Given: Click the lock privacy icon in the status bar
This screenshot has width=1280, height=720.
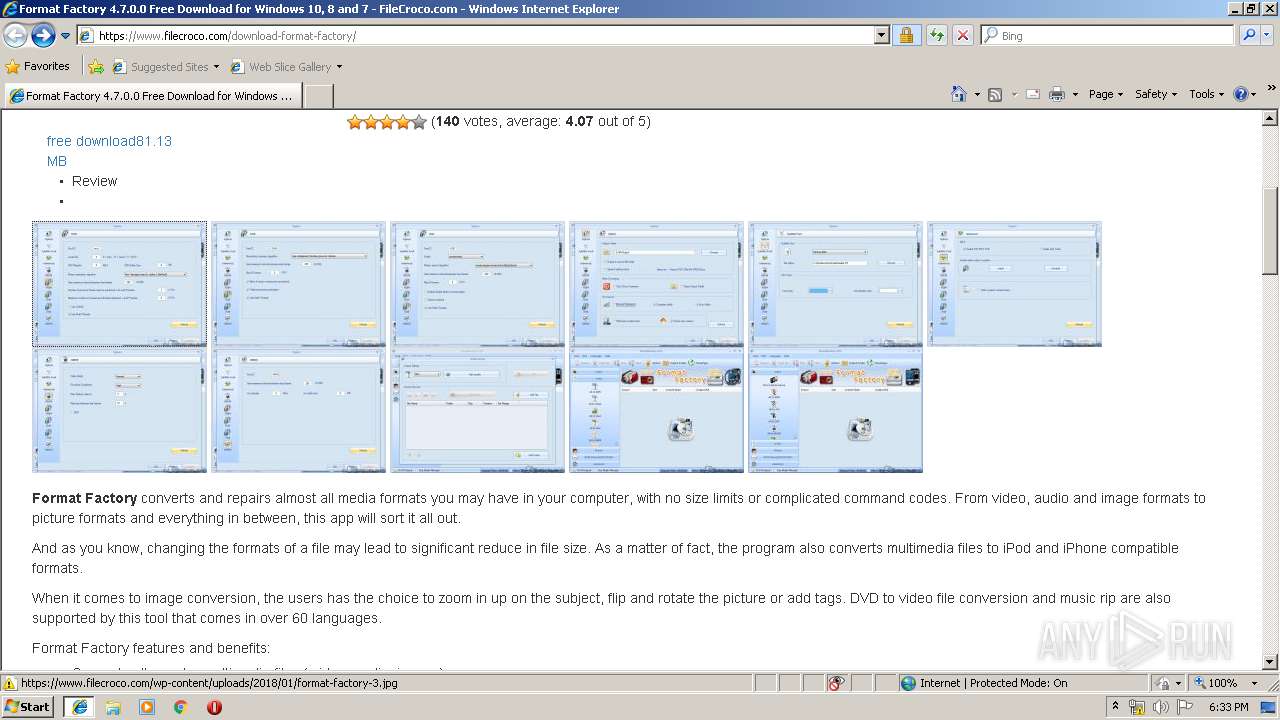Looking at the screenshot, I should tap(1163, 683).
